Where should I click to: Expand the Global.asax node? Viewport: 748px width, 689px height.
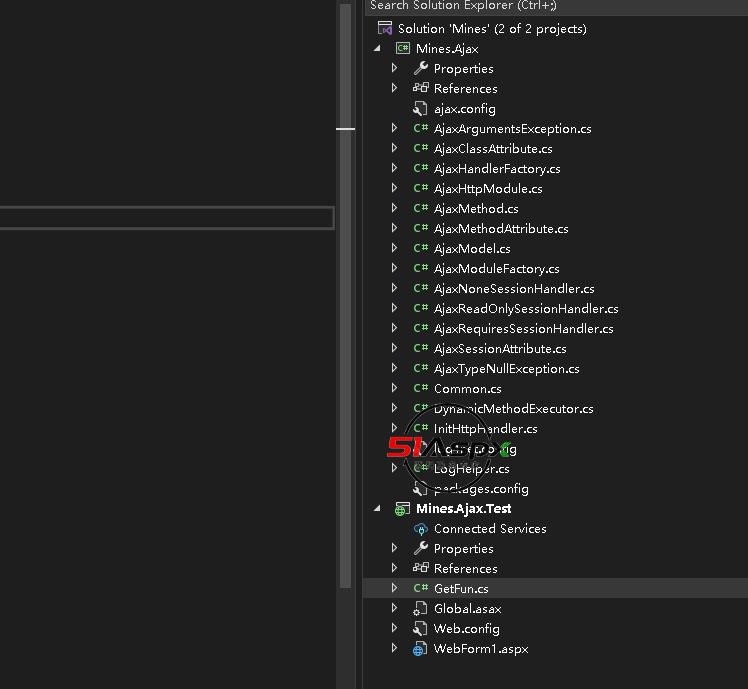pos(395,608)
